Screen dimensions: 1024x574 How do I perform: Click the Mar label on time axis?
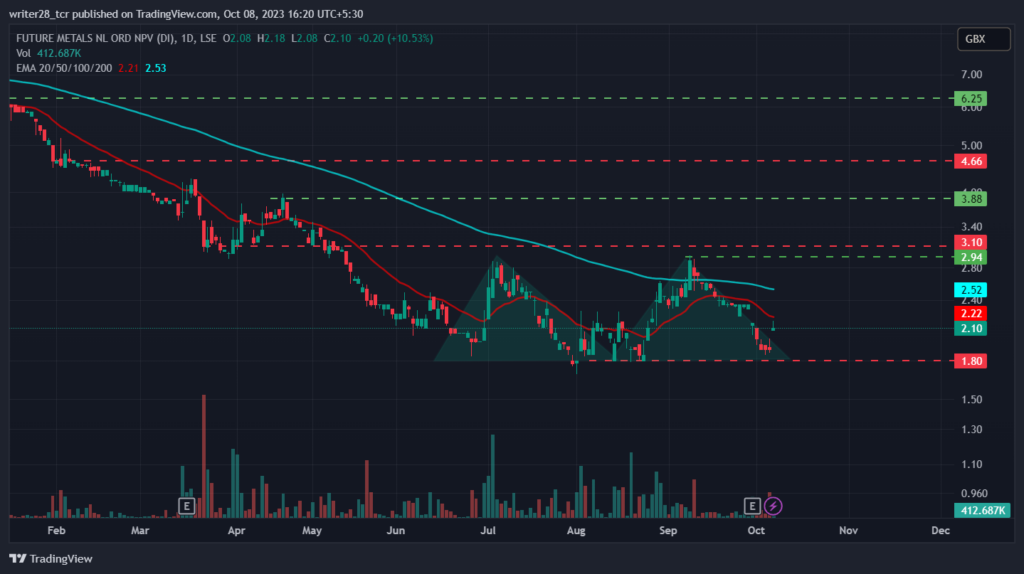pyautogui.click(x=140, y=530)
